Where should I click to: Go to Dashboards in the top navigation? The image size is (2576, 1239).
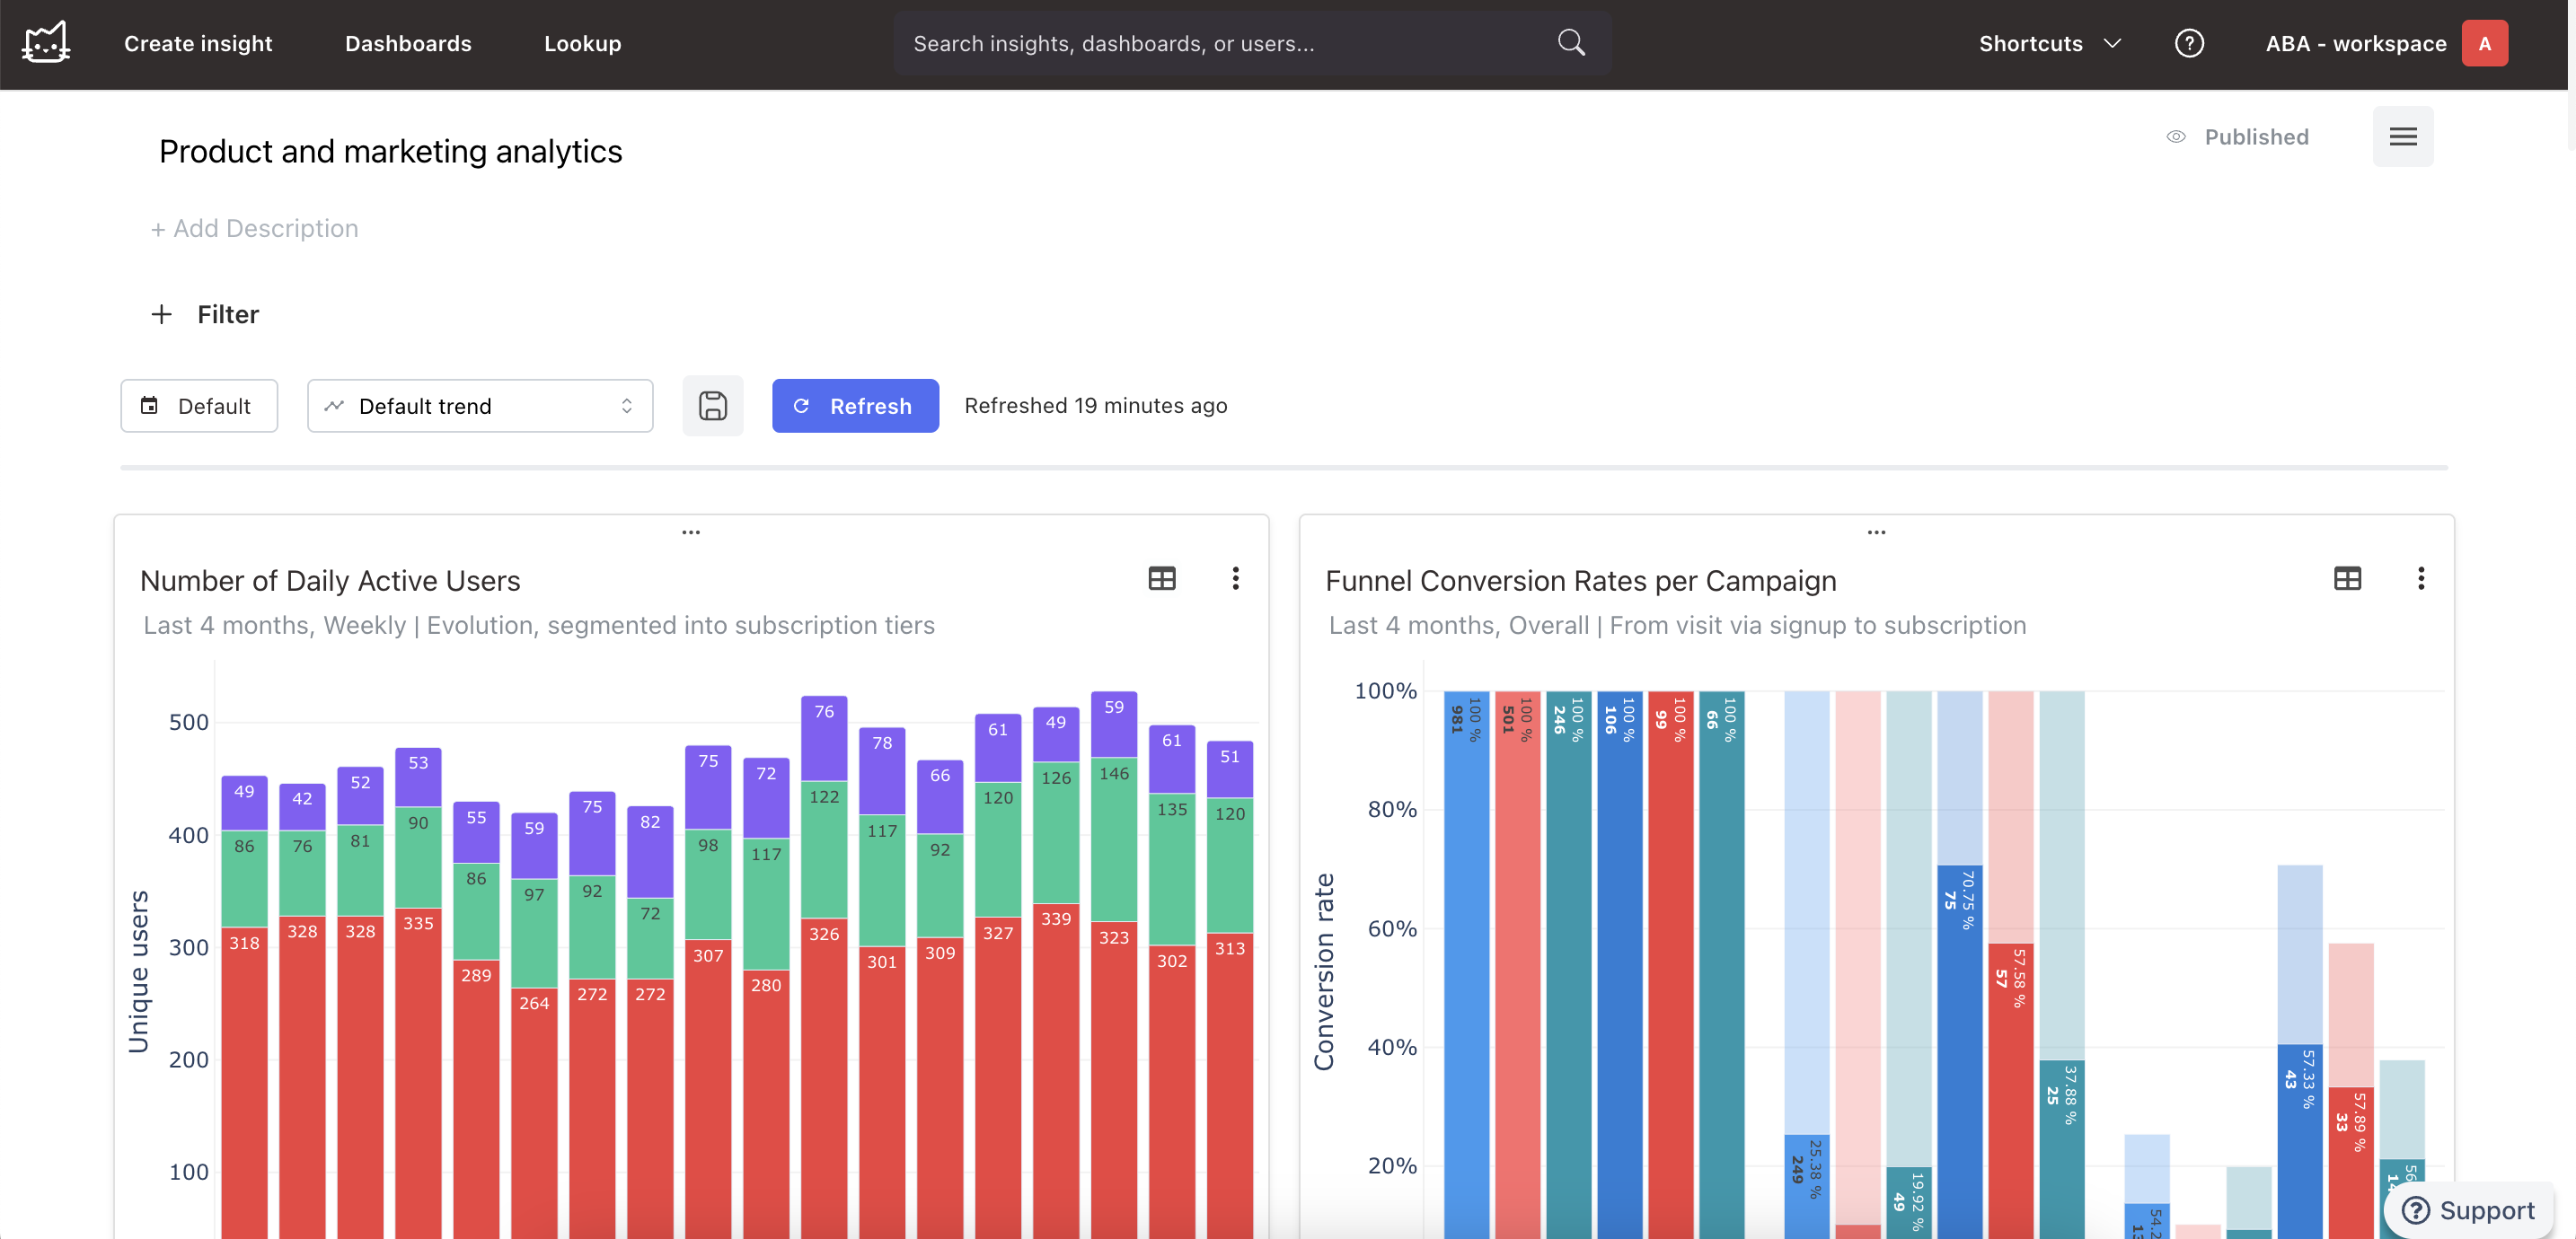pos(408,43)
